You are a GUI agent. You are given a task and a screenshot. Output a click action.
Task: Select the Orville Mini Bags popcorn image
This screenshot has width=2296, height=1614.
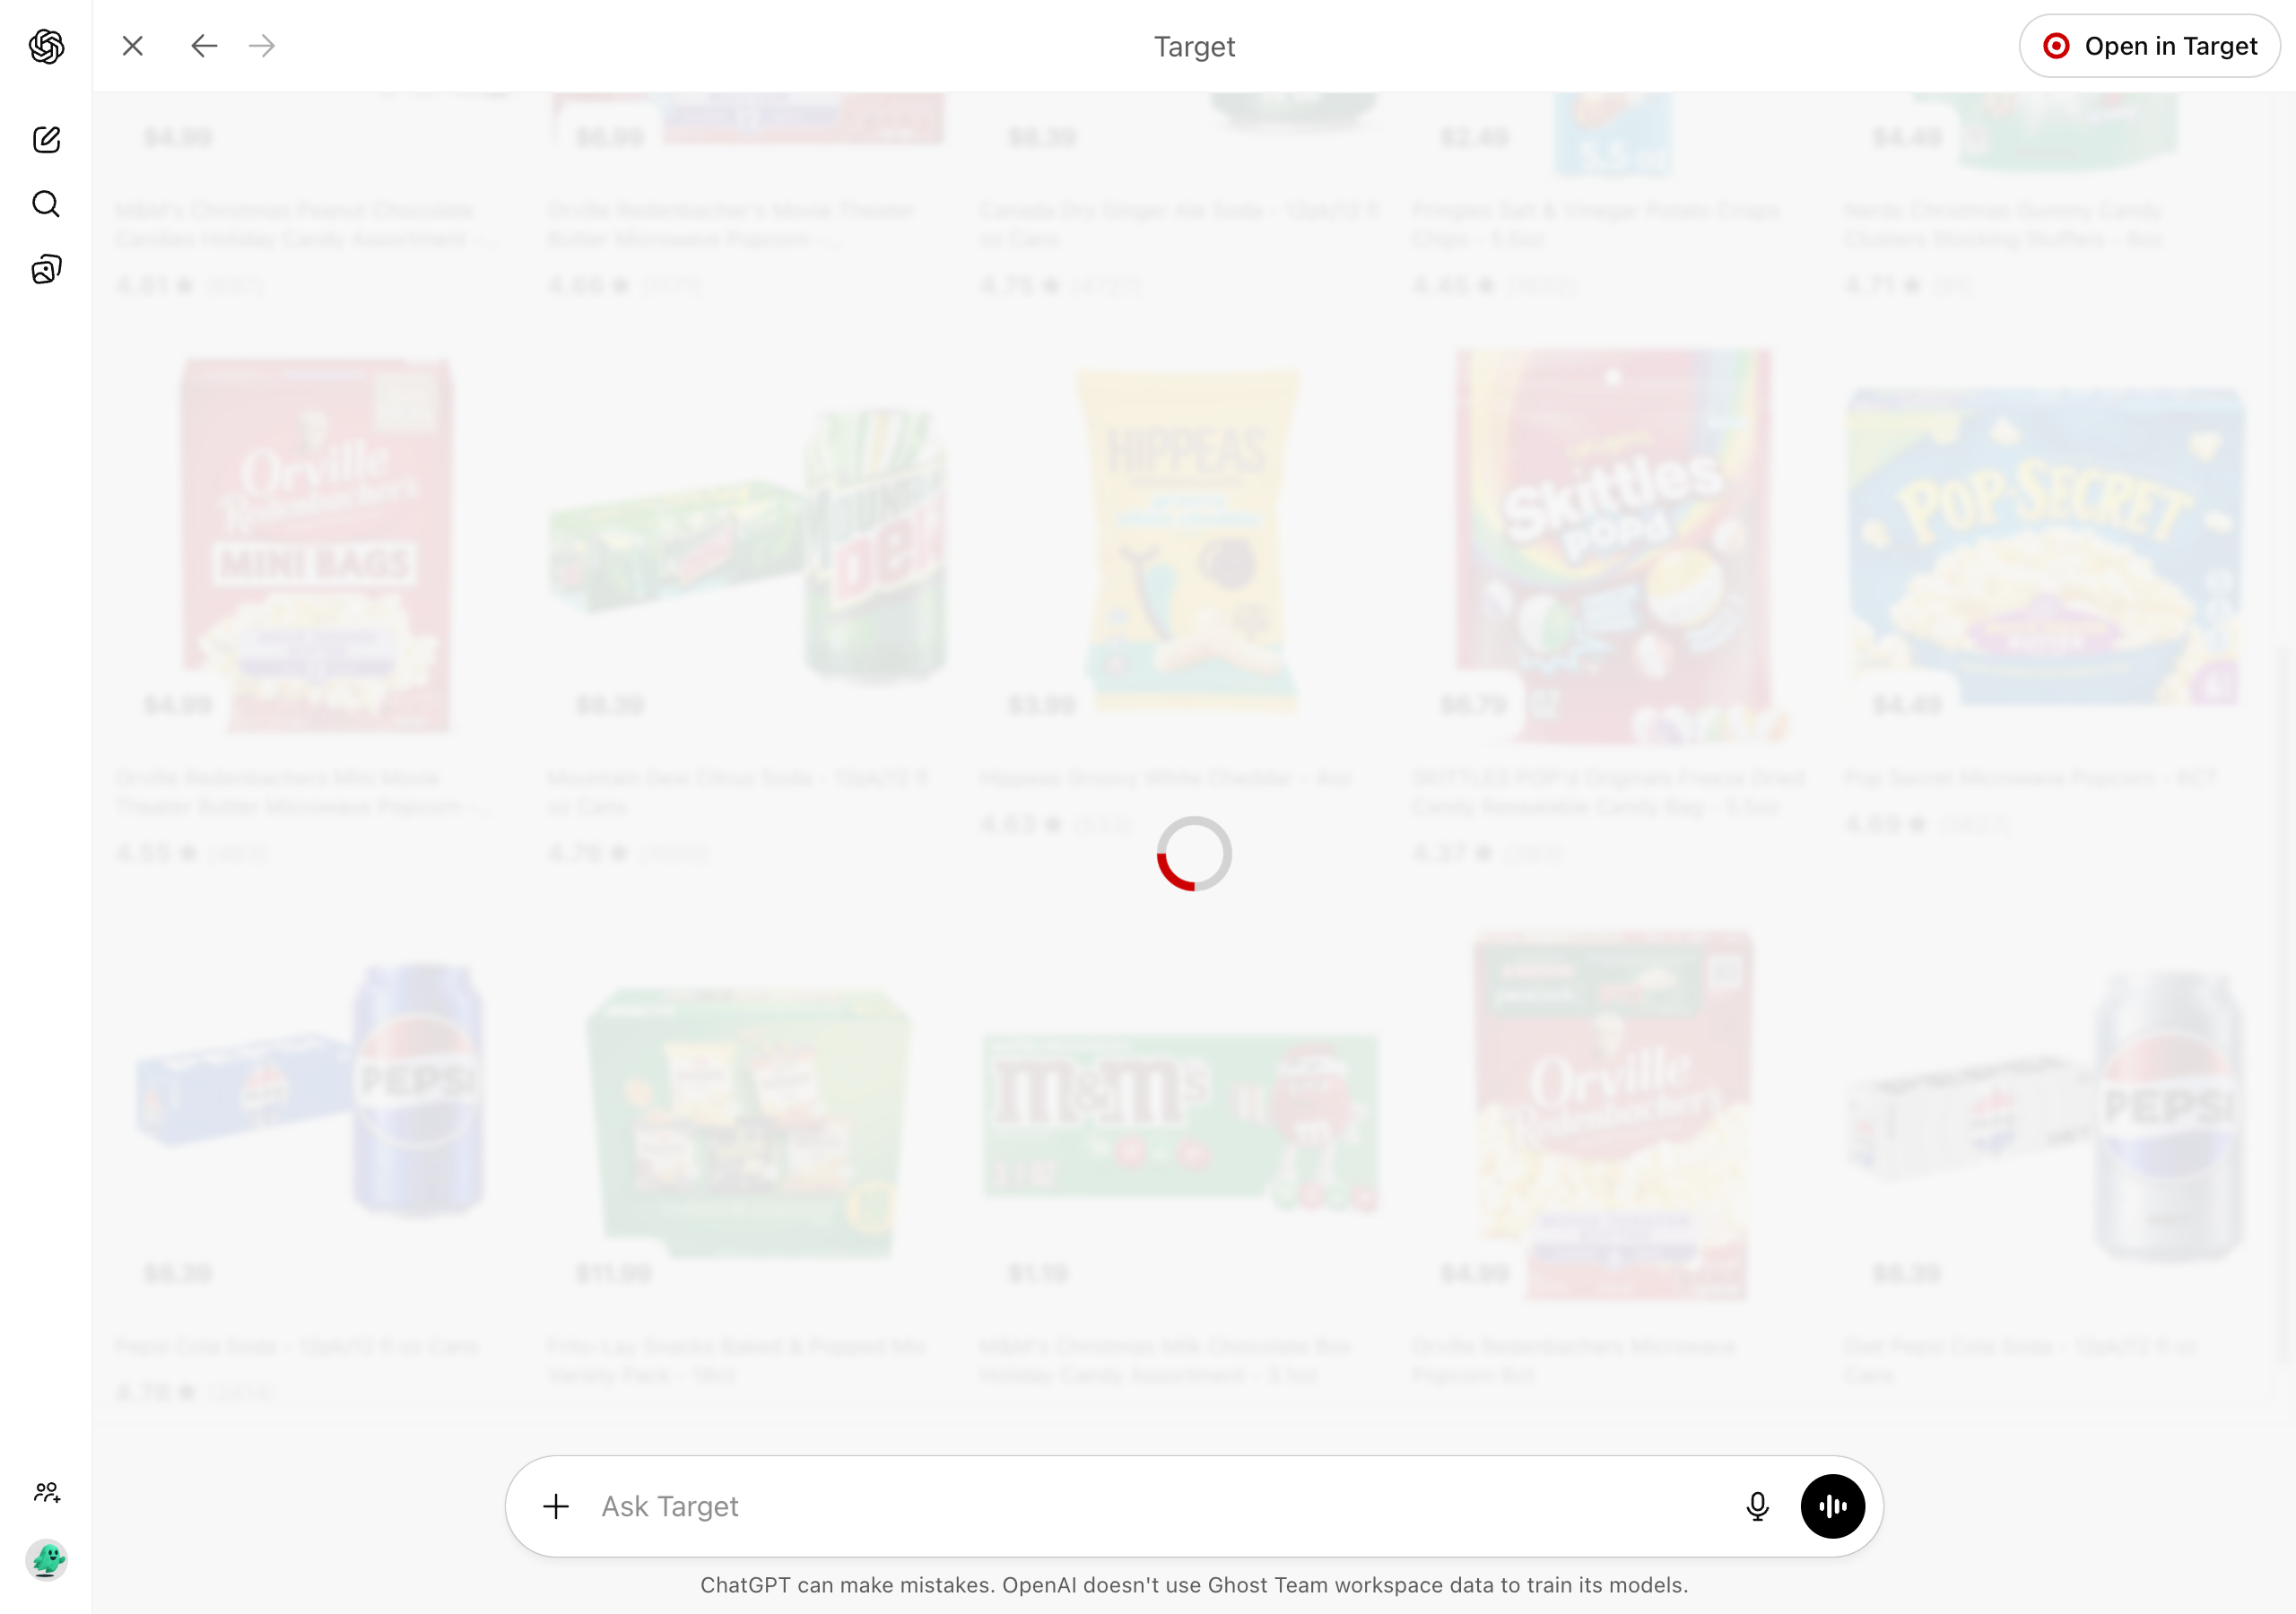pos(316,546)
